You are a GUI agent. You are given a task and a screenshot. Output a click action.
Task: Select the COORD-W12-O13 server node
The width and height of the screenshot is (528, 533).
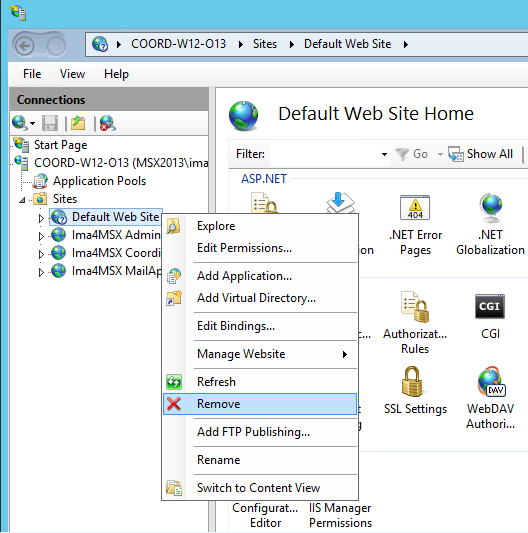[x=121, y=163]
